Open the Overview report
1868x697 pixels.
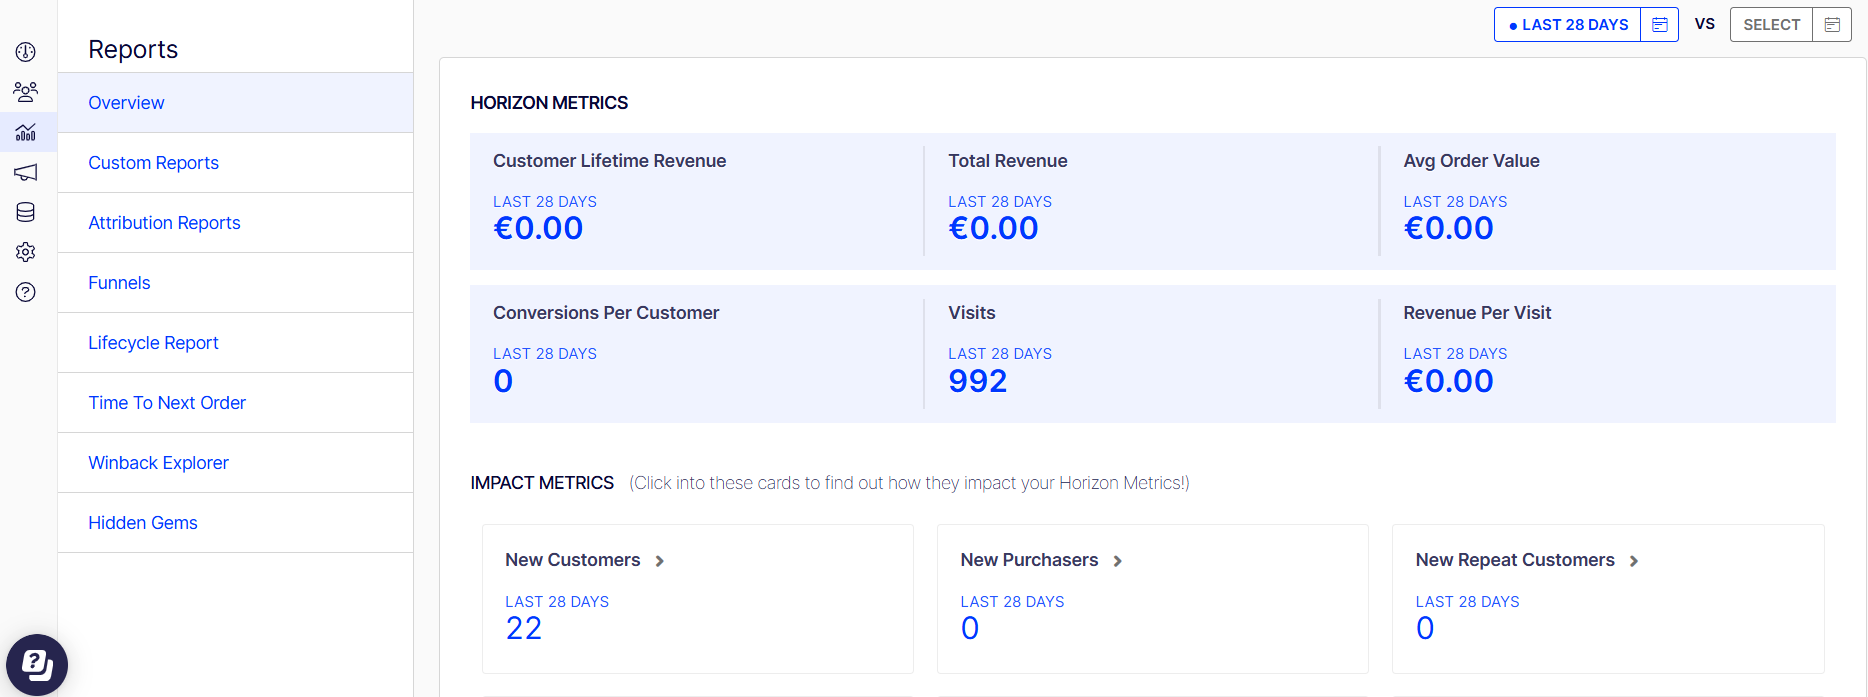pos(236,103)
